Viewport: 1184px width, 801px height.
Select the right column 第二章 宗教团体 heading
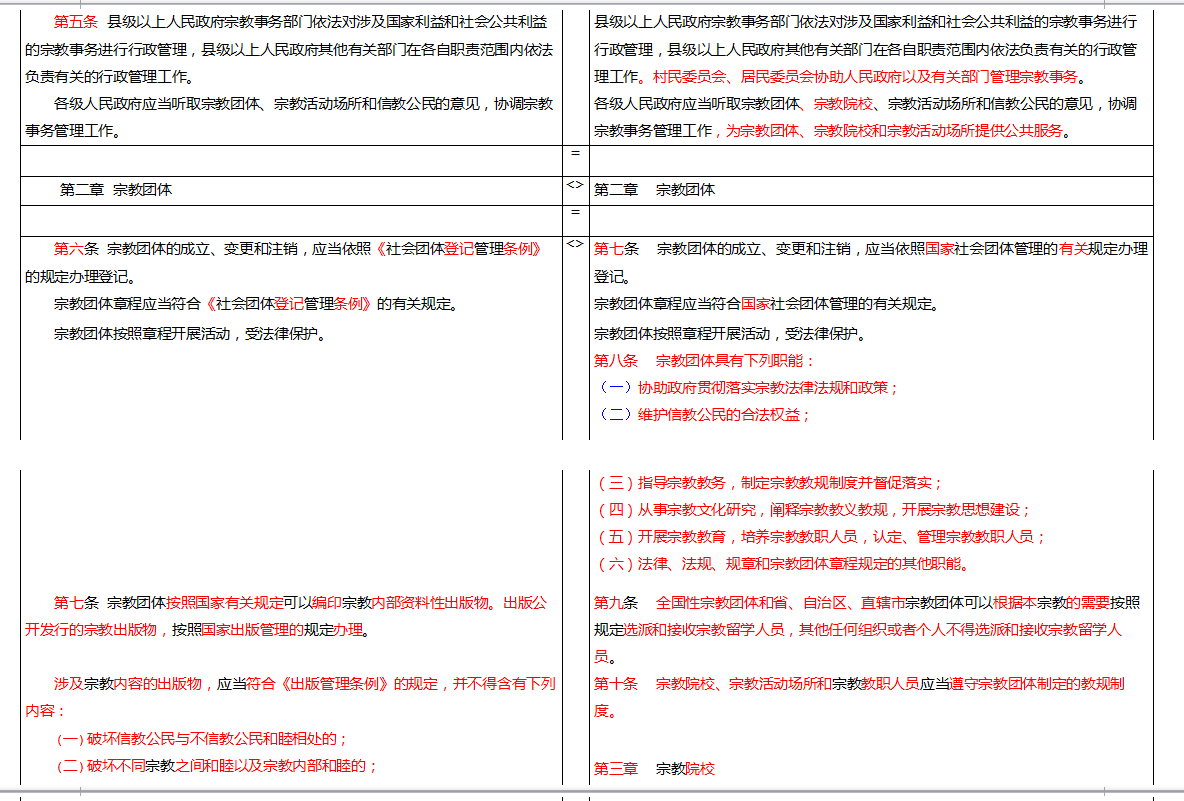click(x=655, y=189)
